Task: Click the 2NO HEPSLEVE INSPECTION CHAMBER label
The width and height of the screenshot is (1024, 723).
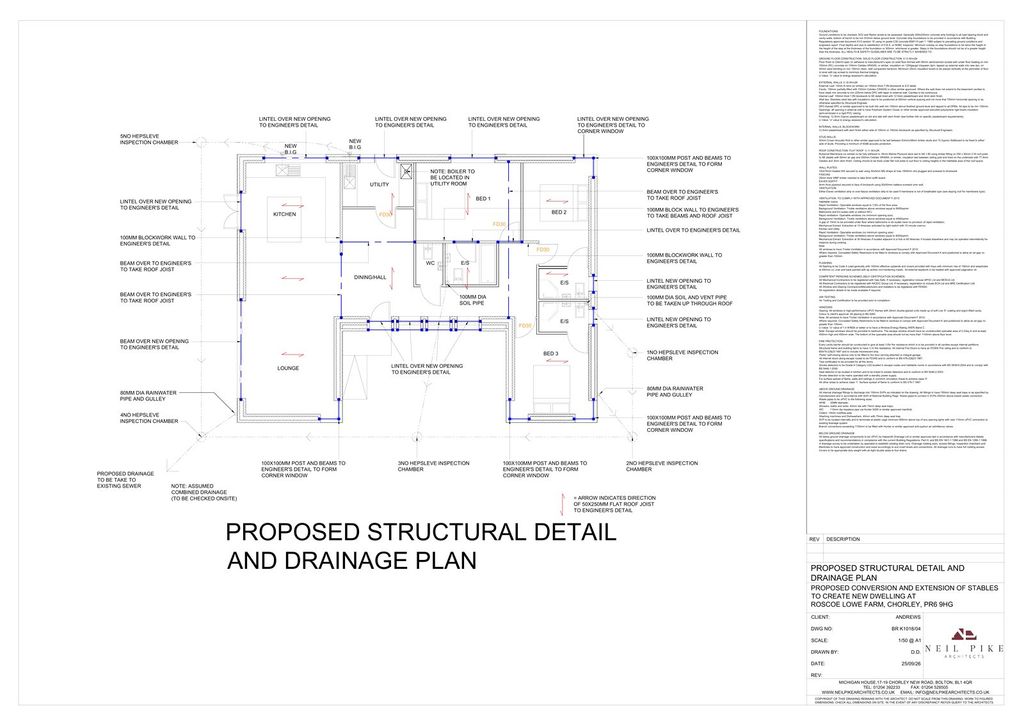Action: [x=662, y=466]
